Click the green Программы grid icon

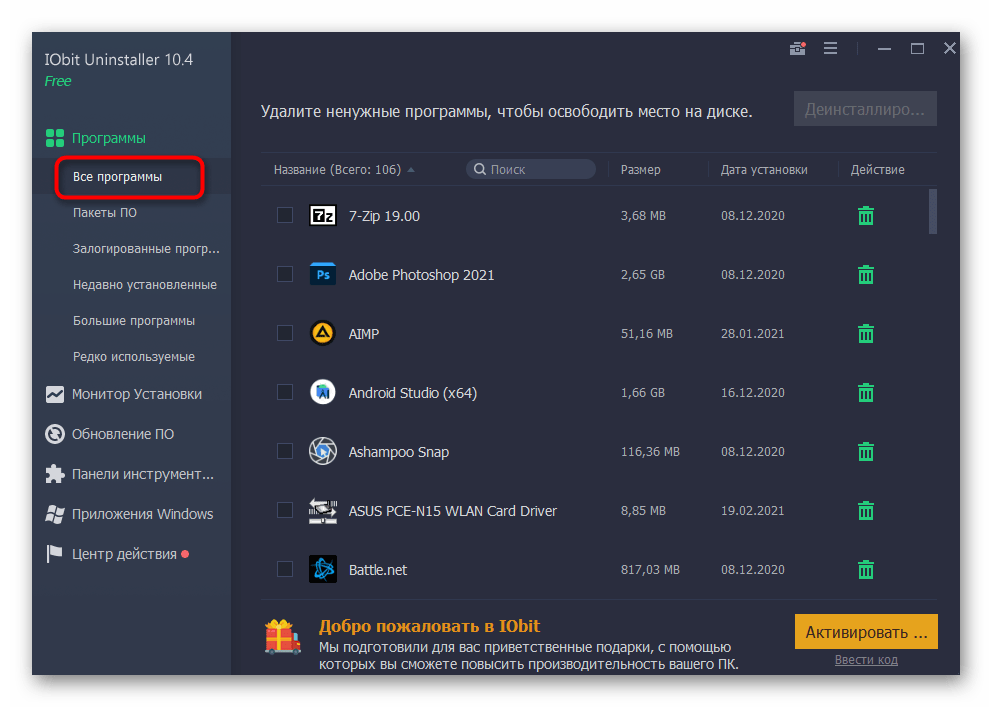click(55, 138)
